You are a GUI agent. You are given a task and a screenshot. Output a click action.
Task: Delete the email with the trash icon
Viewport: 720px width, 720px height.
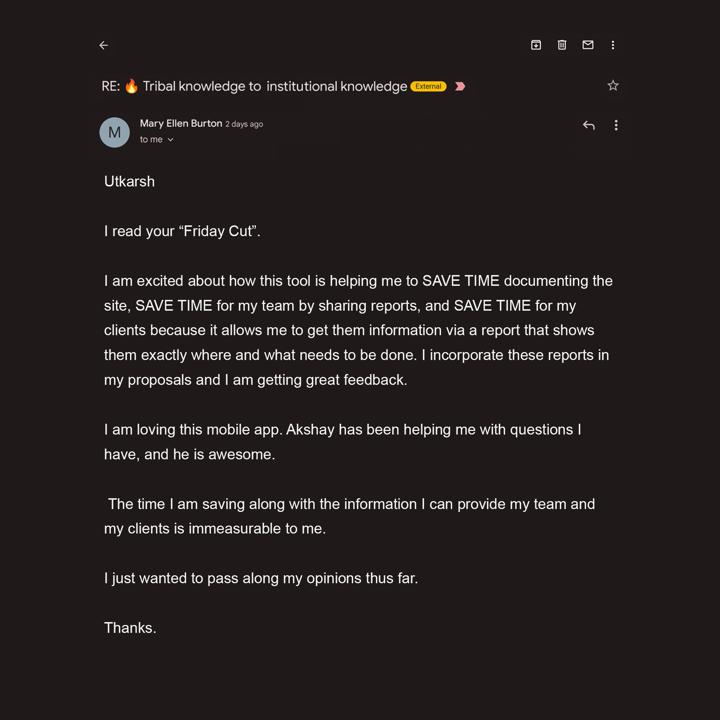pos(562,45)
